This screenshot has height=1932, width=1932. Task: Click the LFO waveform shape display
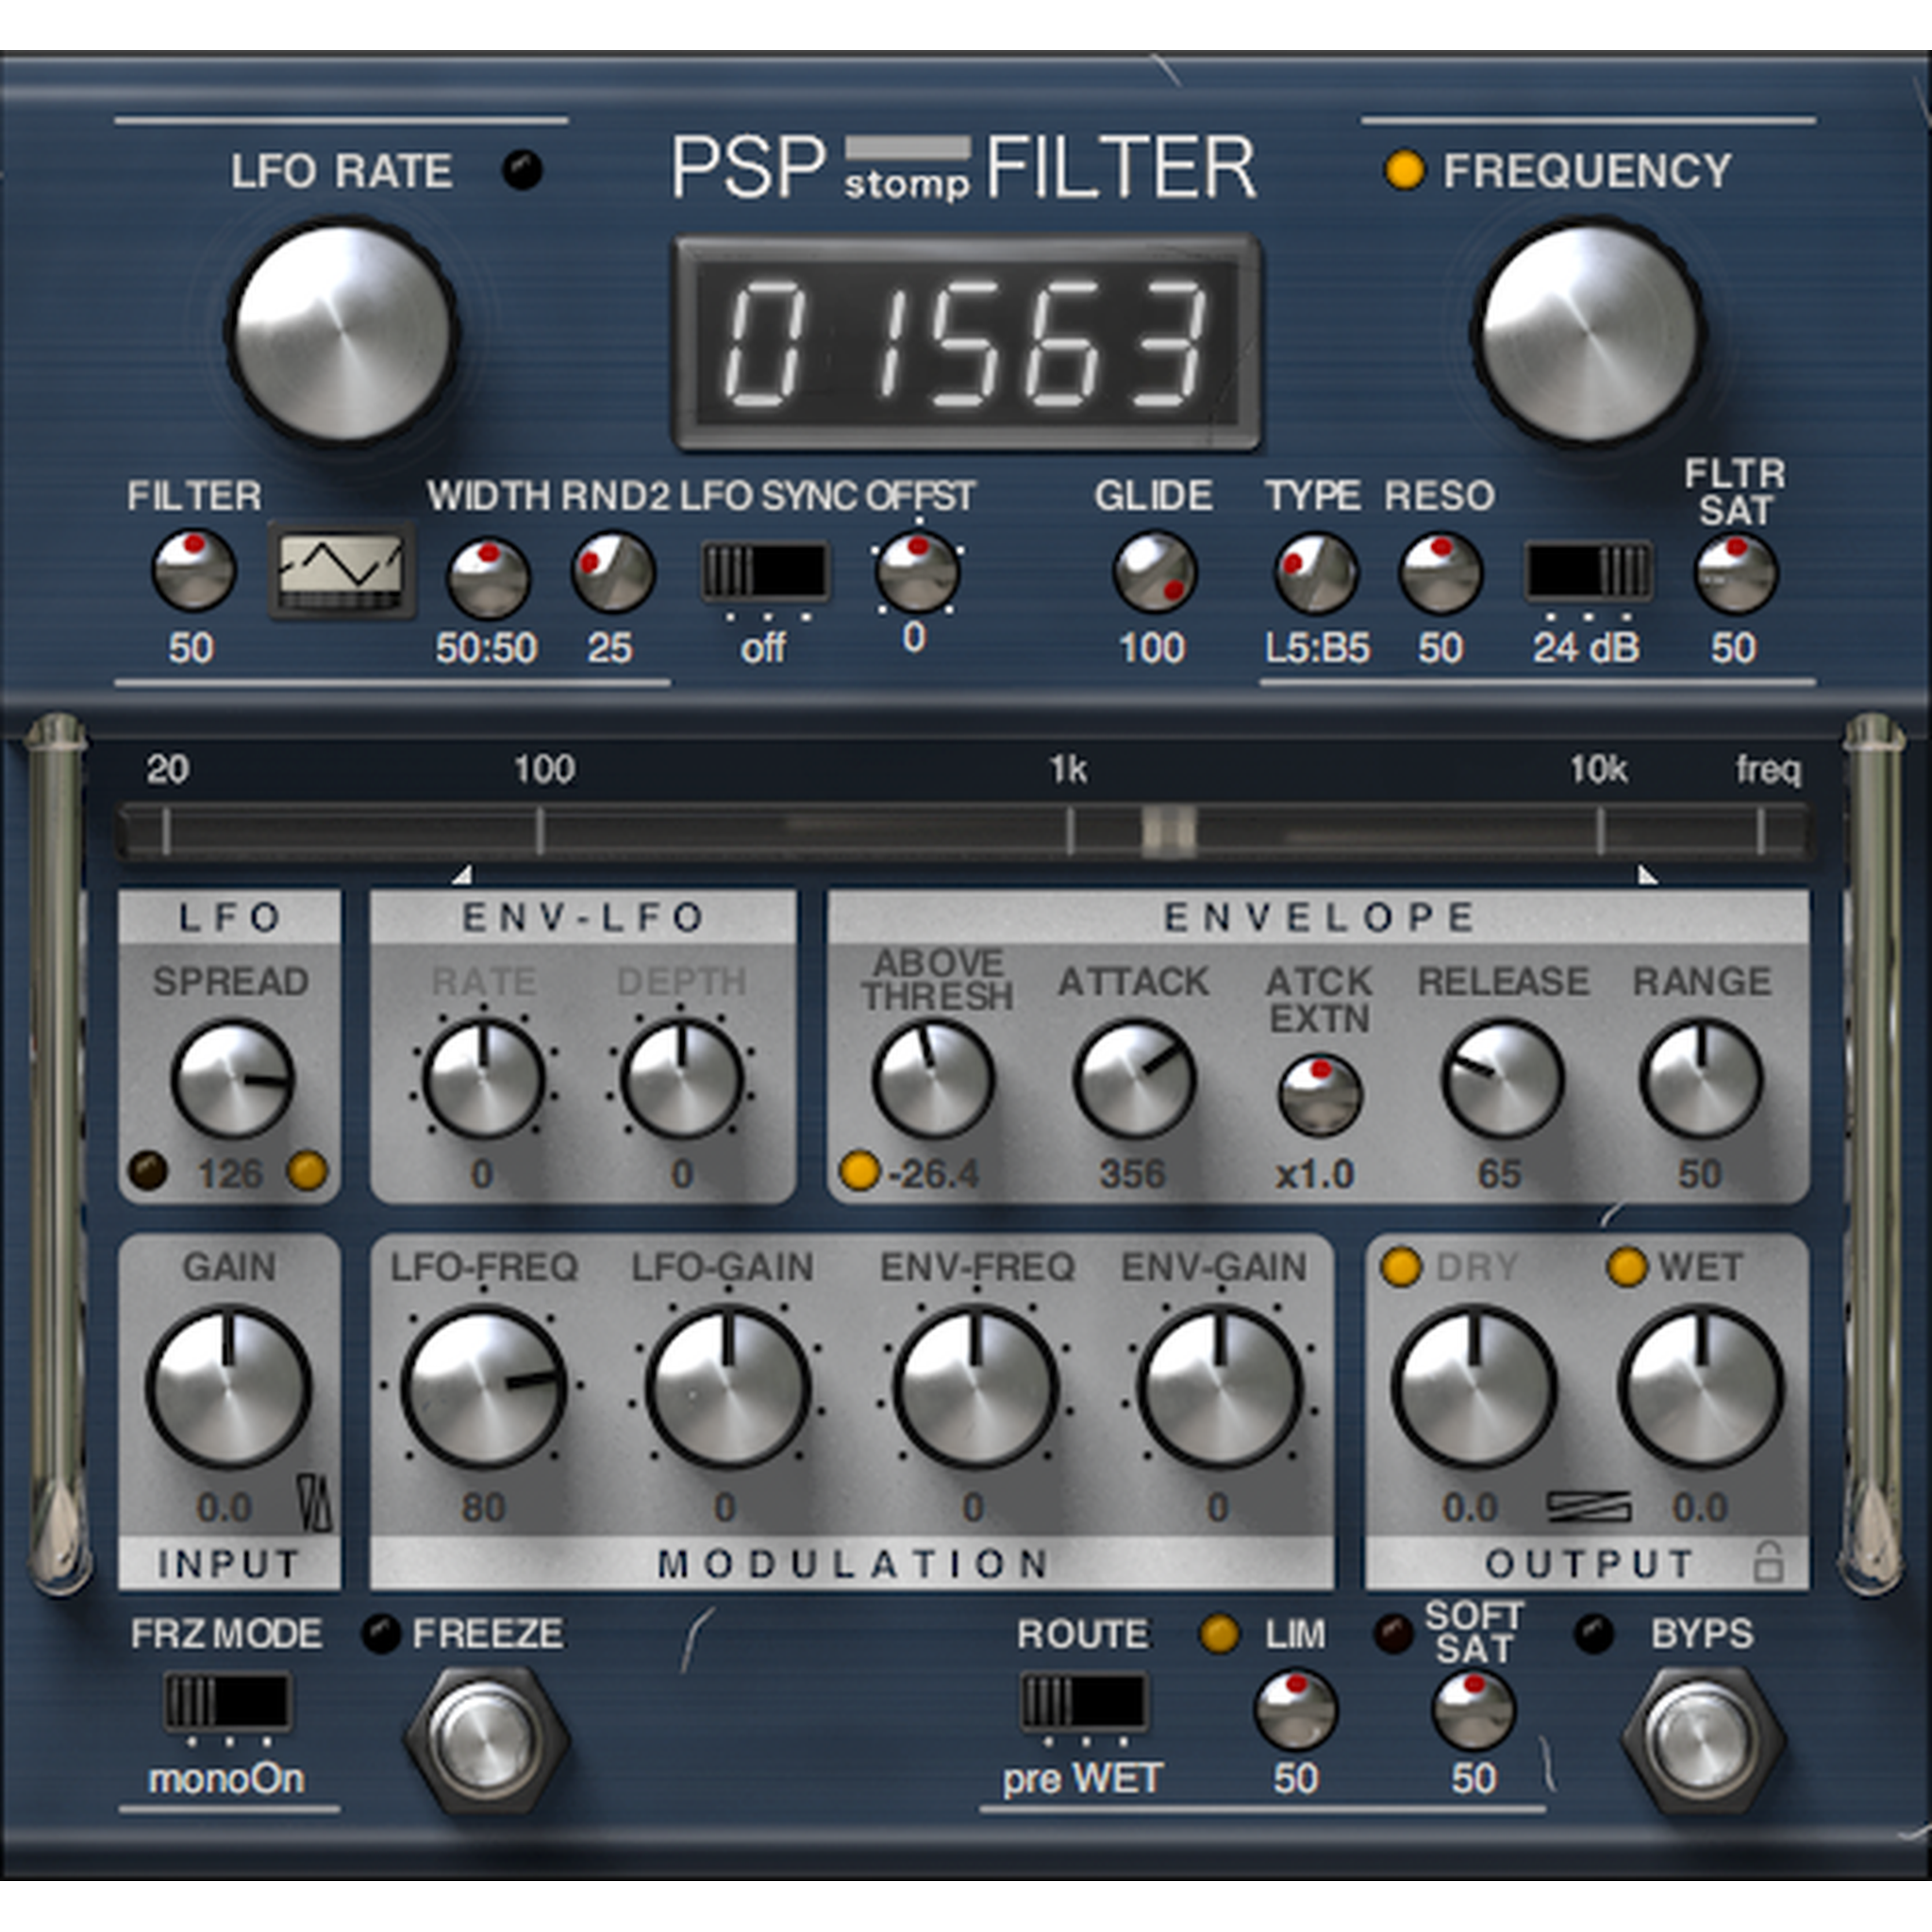[x=342, y=568]
